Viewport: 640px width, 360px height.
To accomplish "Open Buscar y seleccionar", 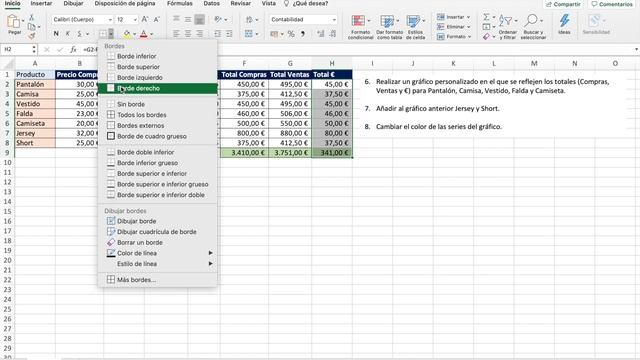I will point(533,27).
